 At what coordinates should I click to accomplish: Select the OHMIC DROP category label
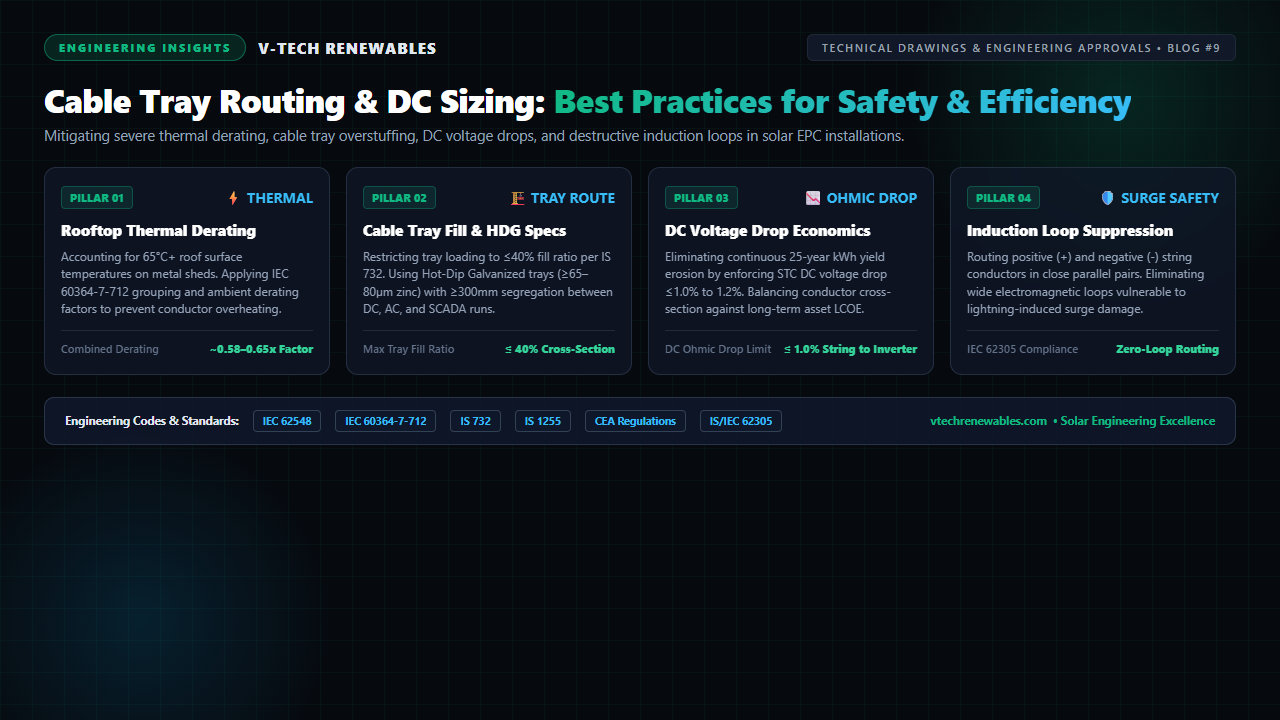[872, 198]
